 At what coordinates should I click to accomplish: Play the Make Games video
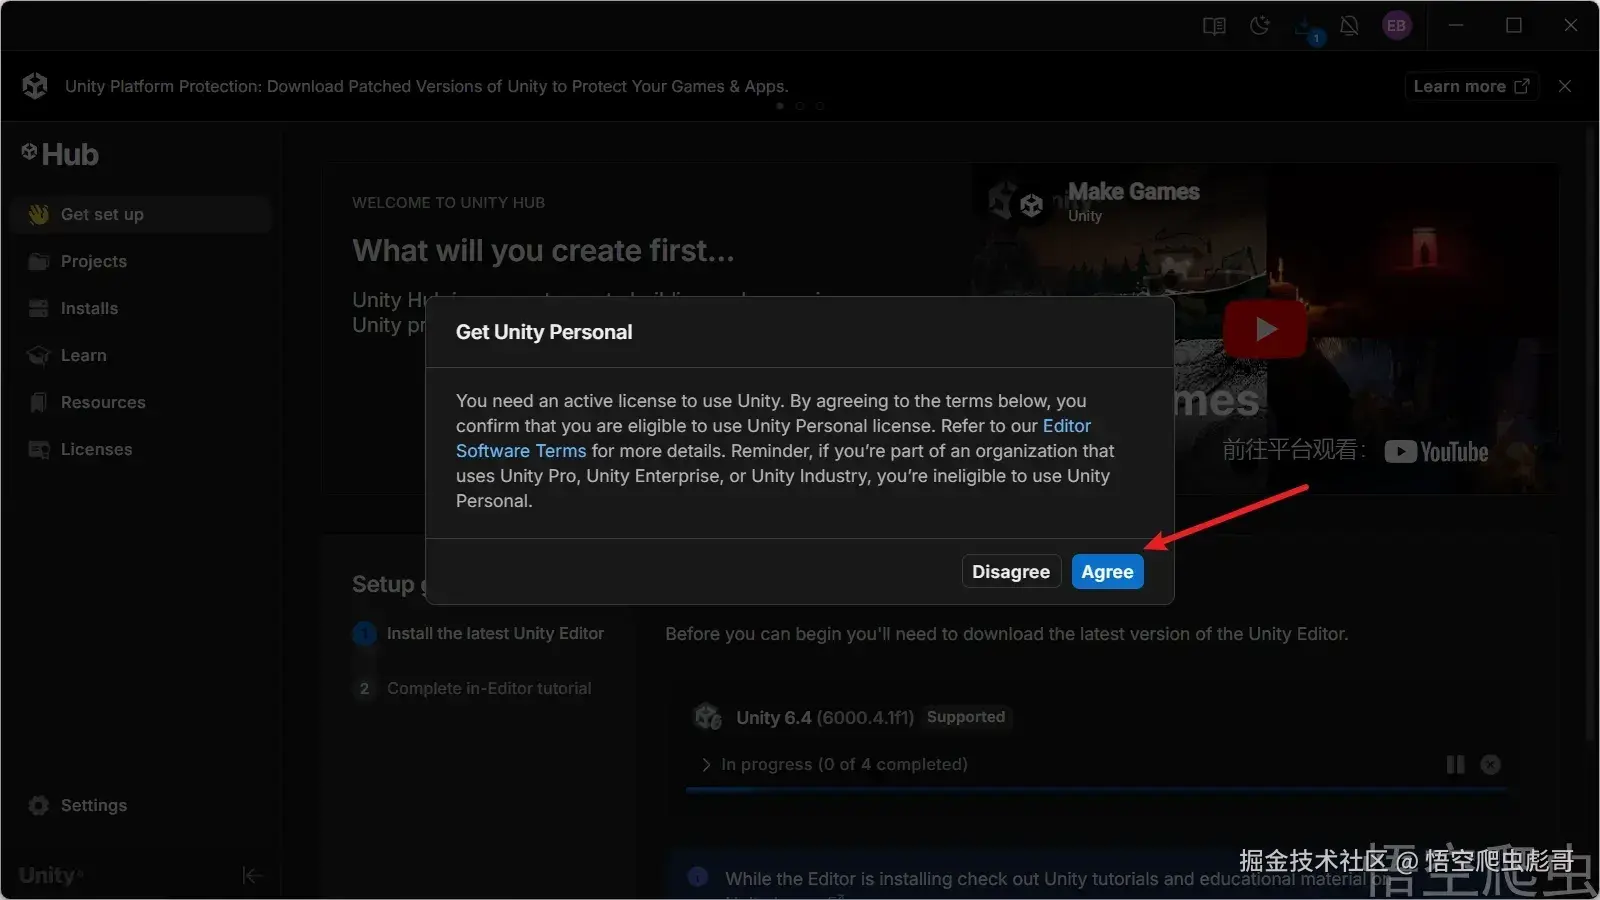pyautogui.click(x=1265, y=329)
